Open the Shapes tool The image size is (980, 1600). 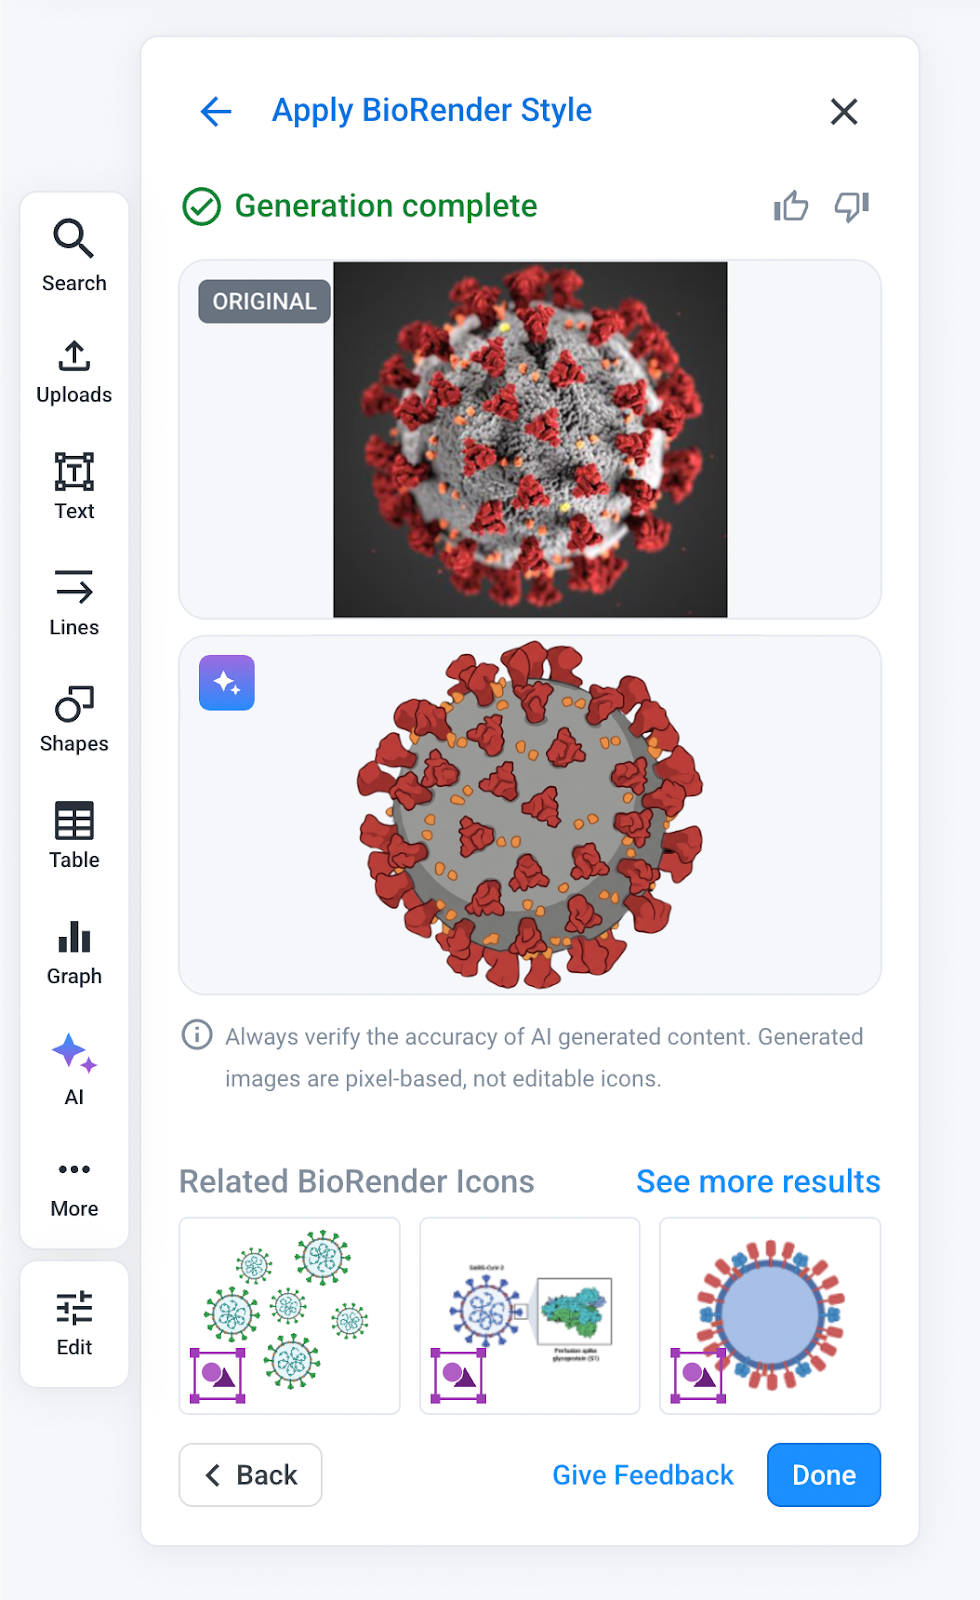[x=74, y=718]
